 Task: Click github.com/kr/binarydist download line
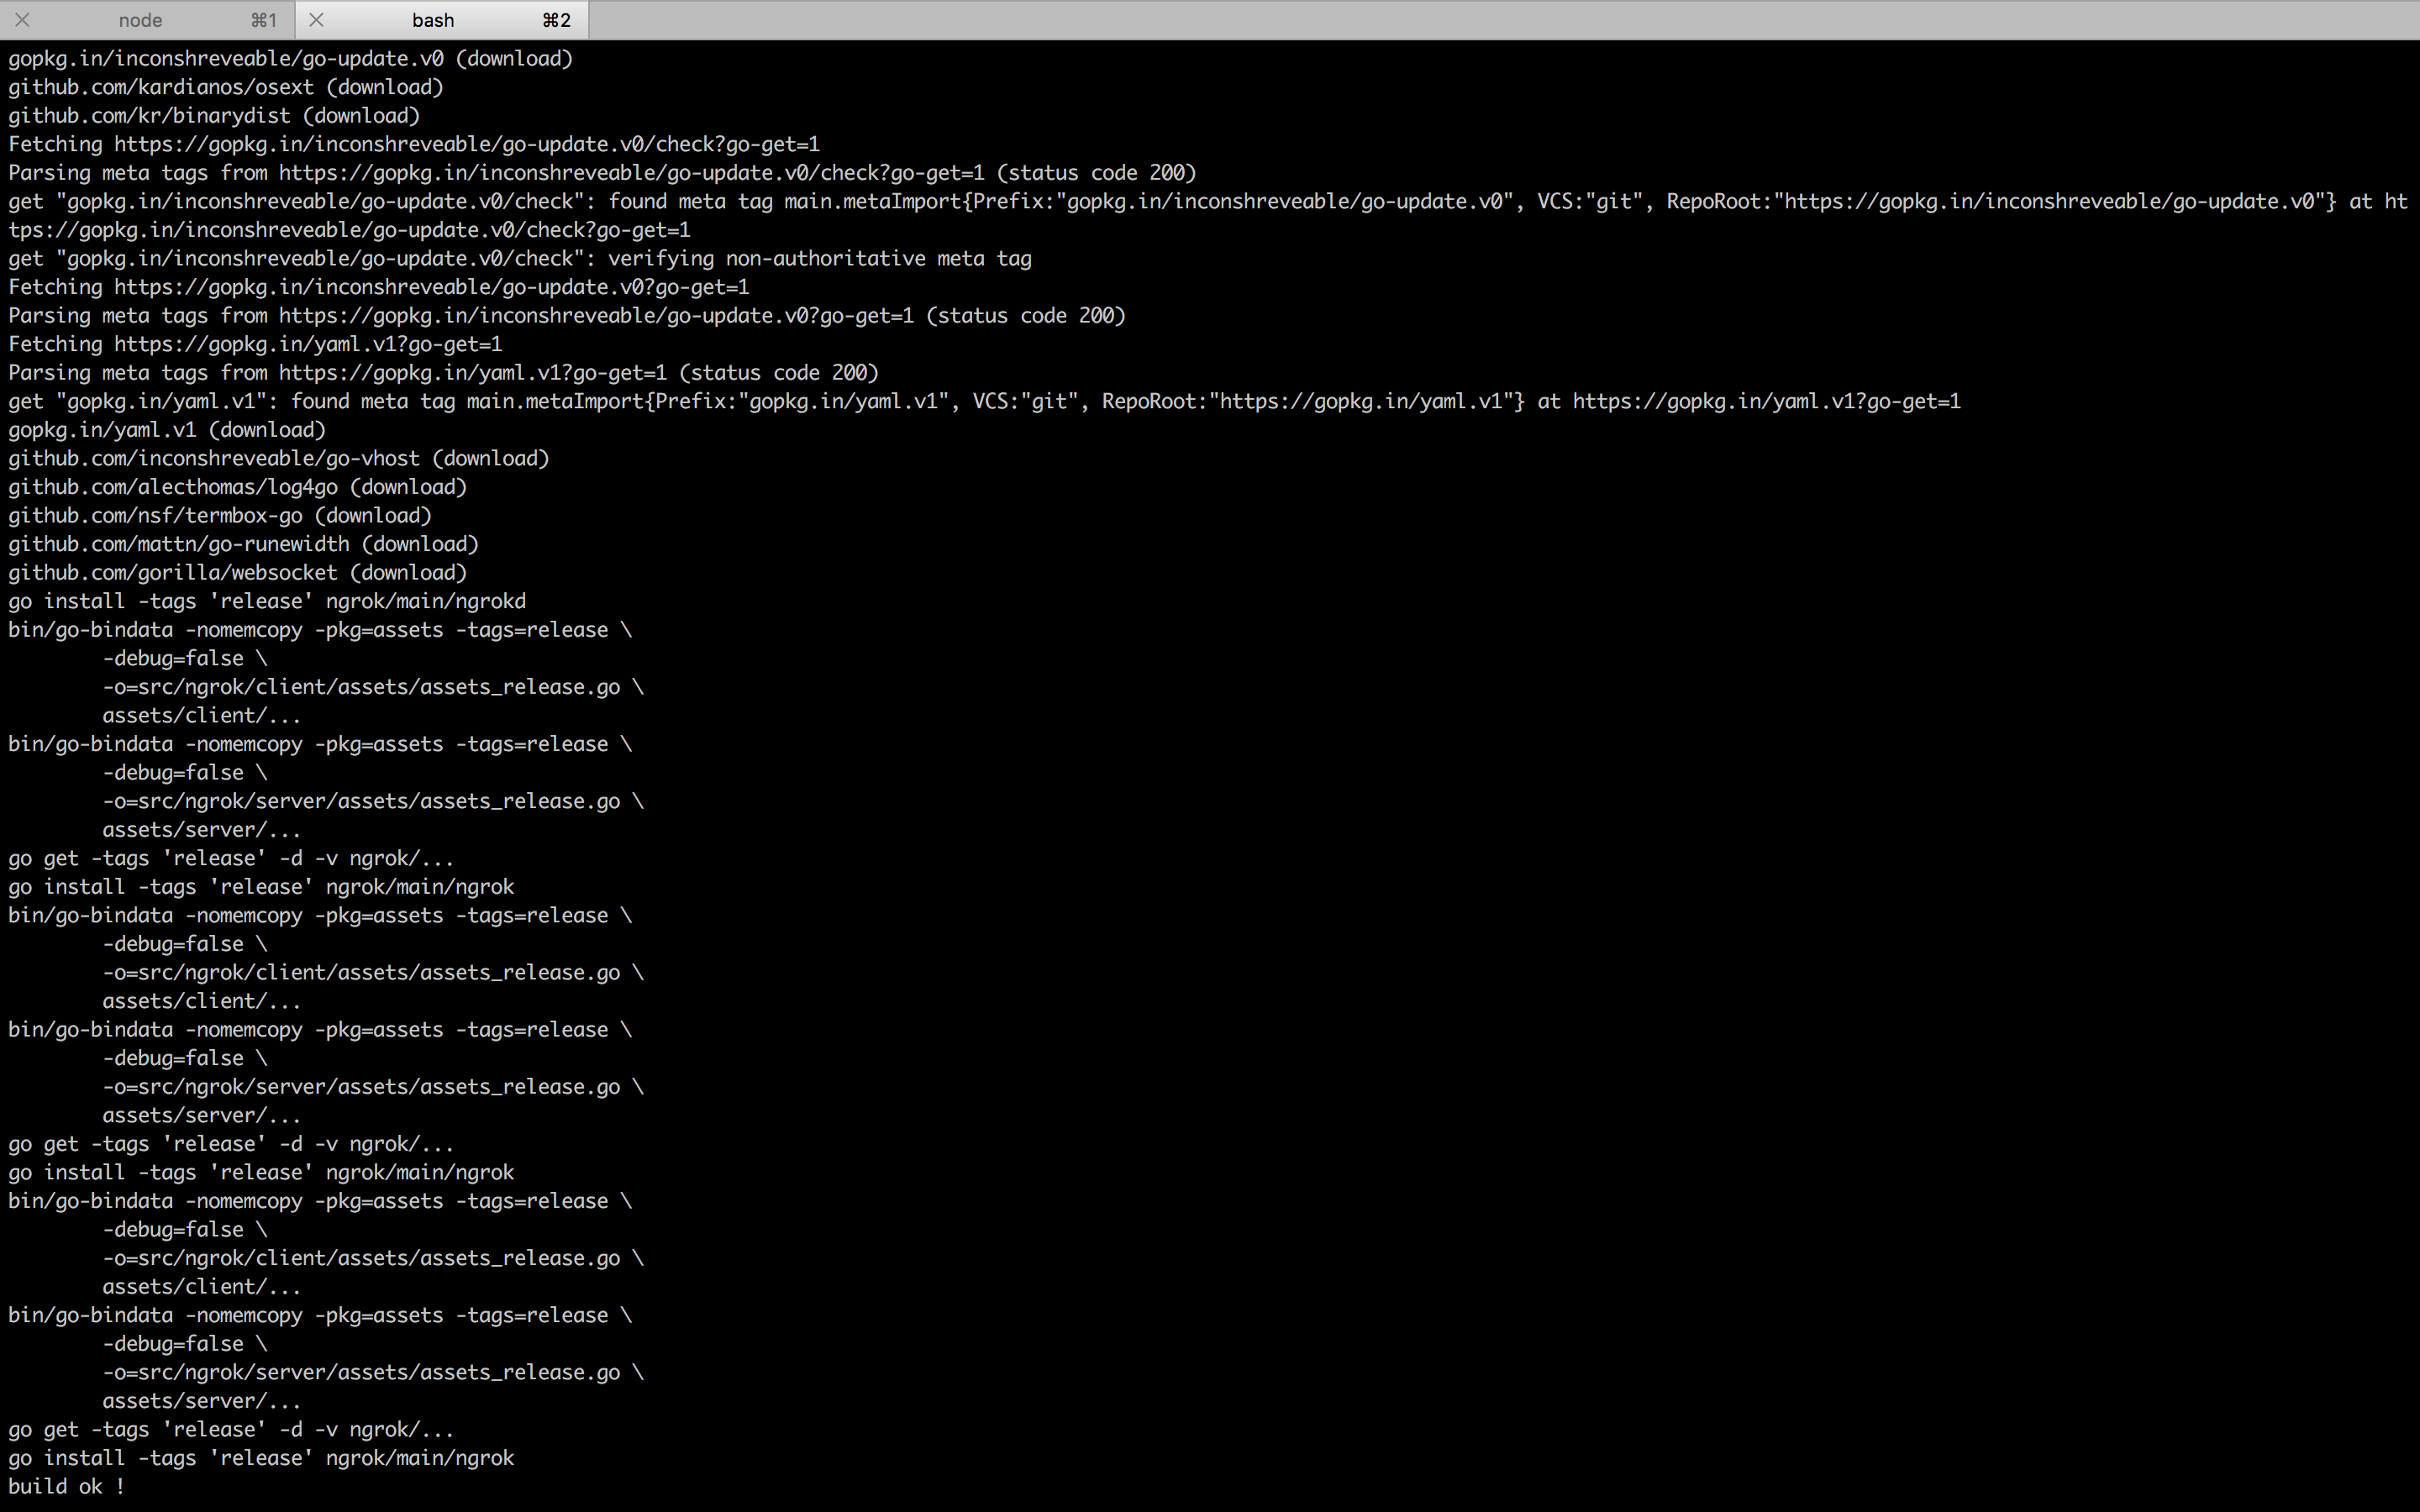coord(214,115)
